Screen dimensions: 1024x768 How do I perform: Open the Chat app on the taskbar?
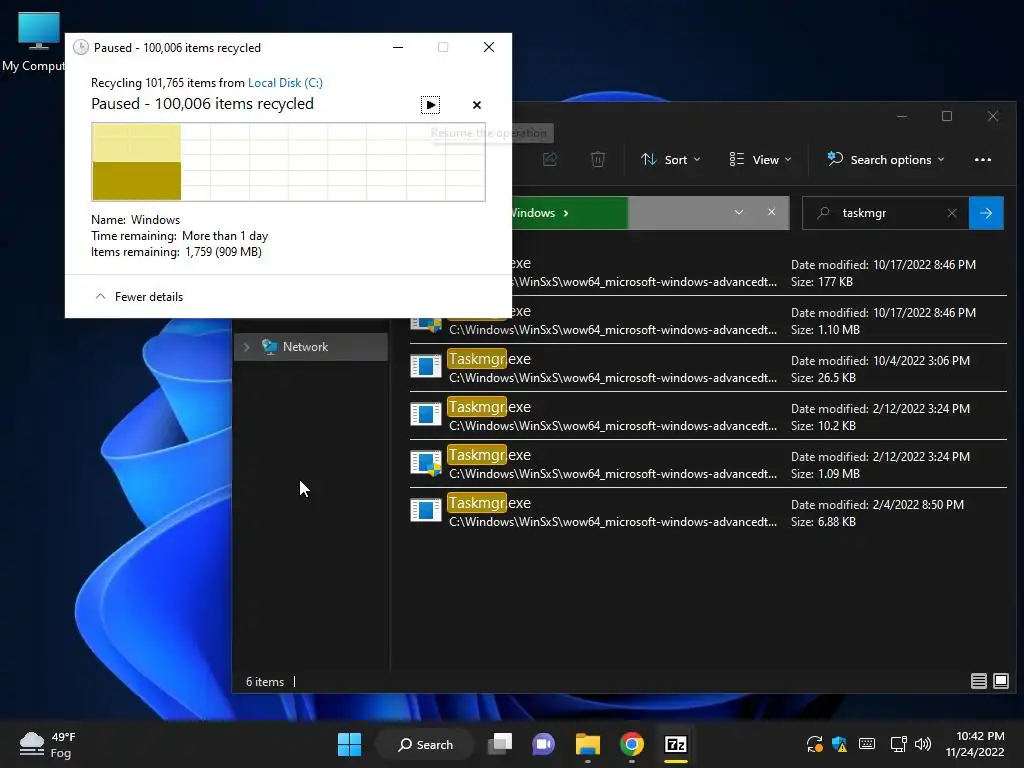coord(543,744)
